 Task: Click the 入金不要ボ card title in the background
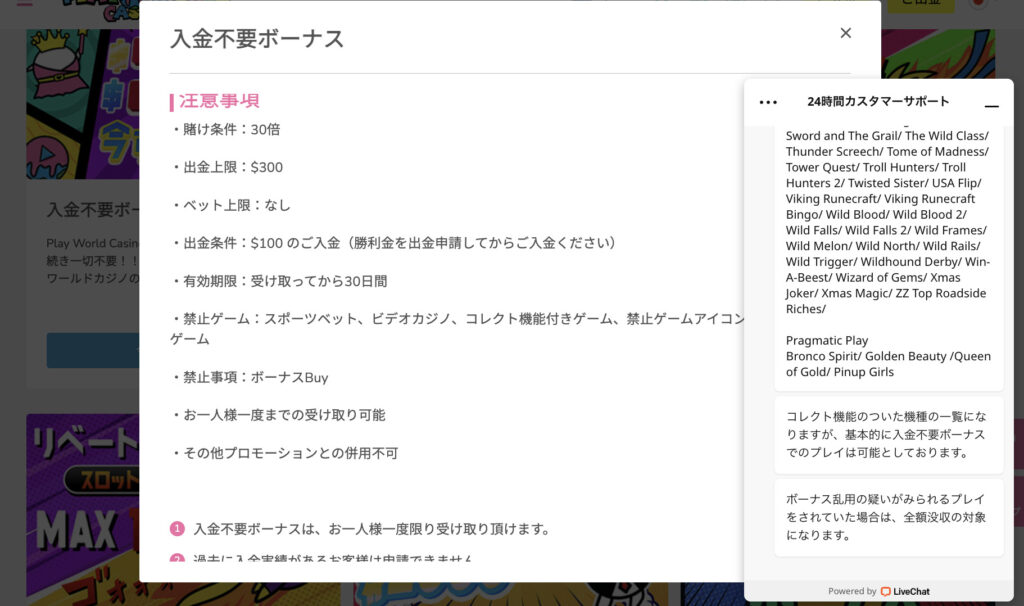pos(93,210)
